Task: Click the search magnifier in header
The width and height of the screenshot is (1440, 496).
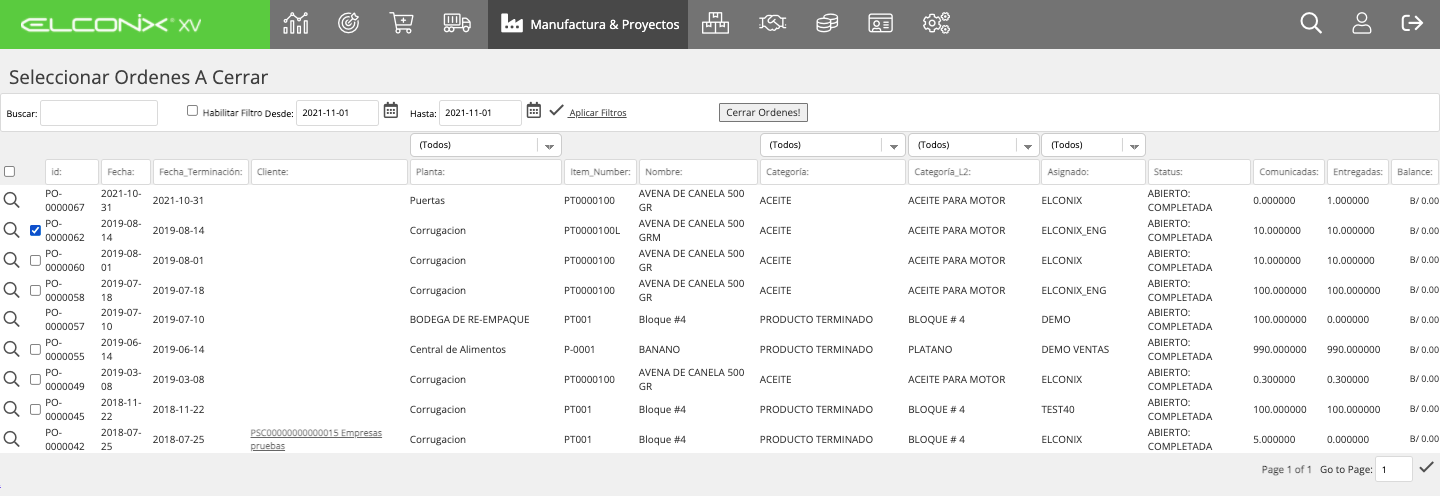Action: coord(1311,23)
